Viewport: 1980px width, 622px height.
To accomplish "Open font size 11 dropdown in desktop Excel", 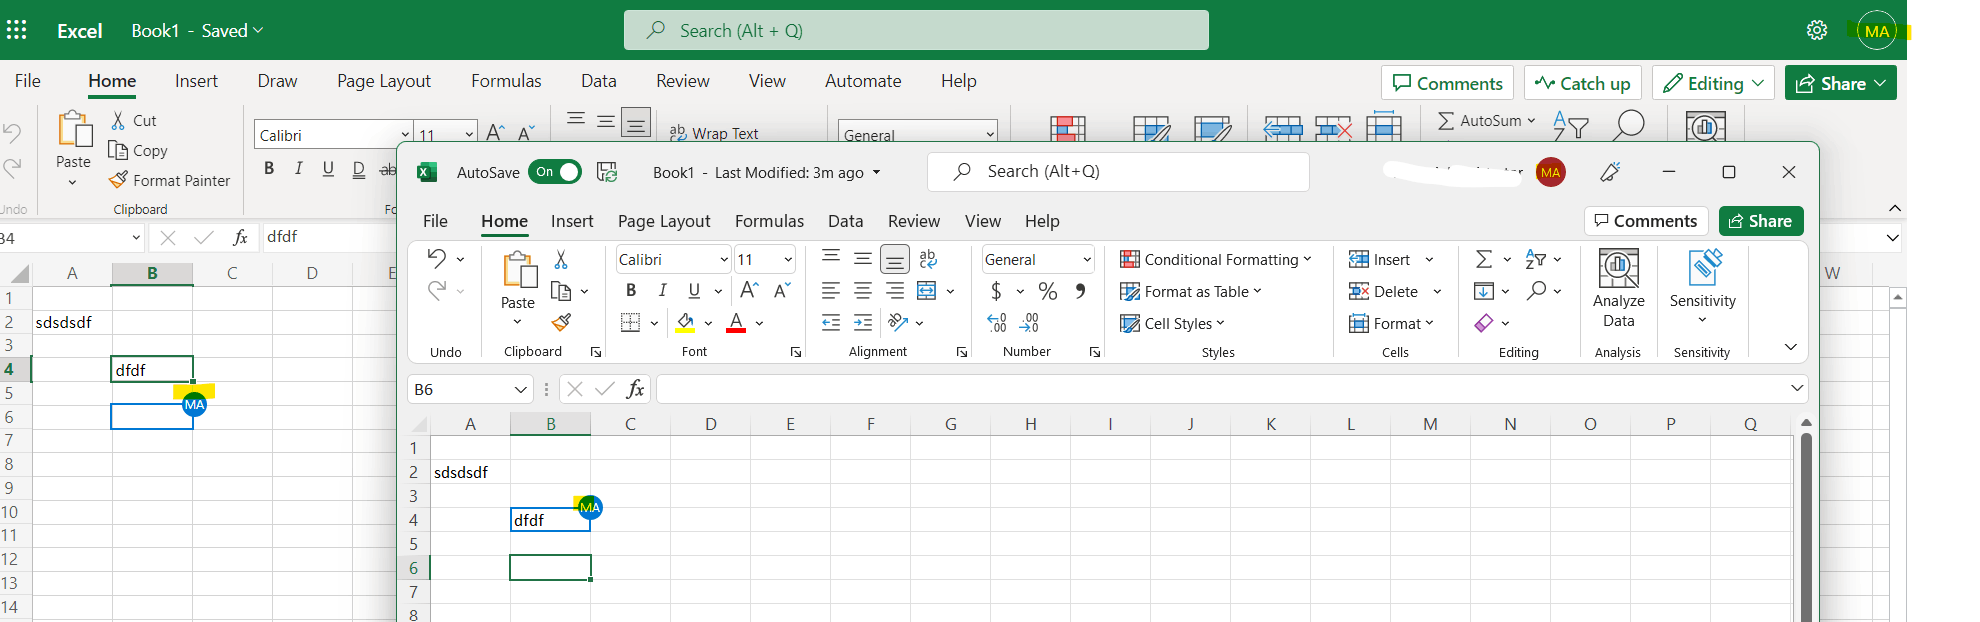I will pos(788,260).
